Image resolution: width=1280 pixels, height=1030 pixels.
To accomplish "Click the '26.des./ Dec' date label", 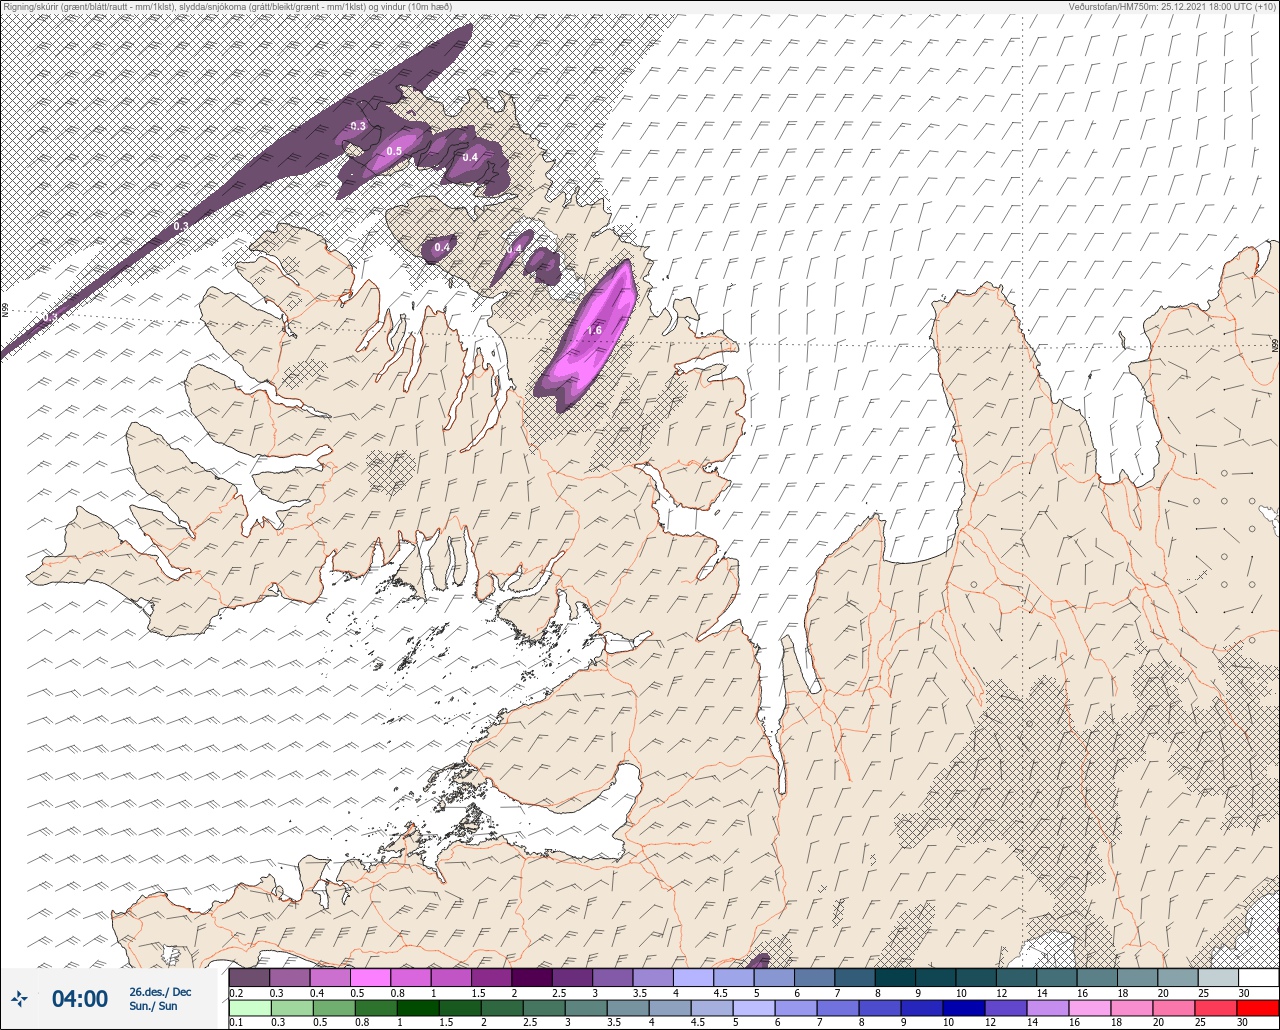I will coord(160,992).
